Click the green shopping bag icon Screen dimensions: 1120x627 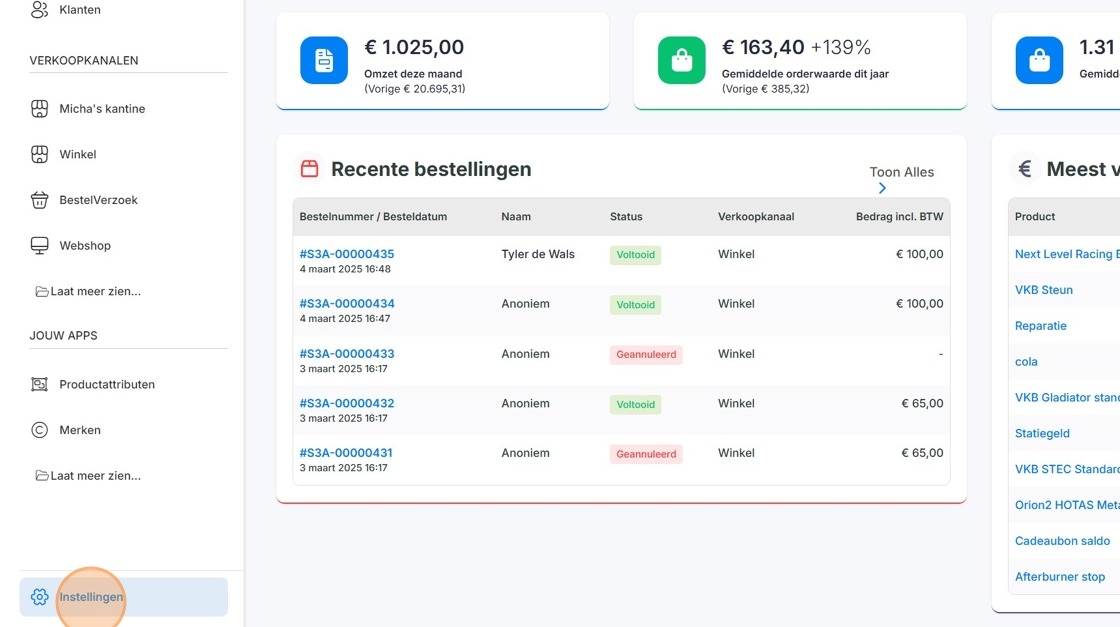(681, 60)
